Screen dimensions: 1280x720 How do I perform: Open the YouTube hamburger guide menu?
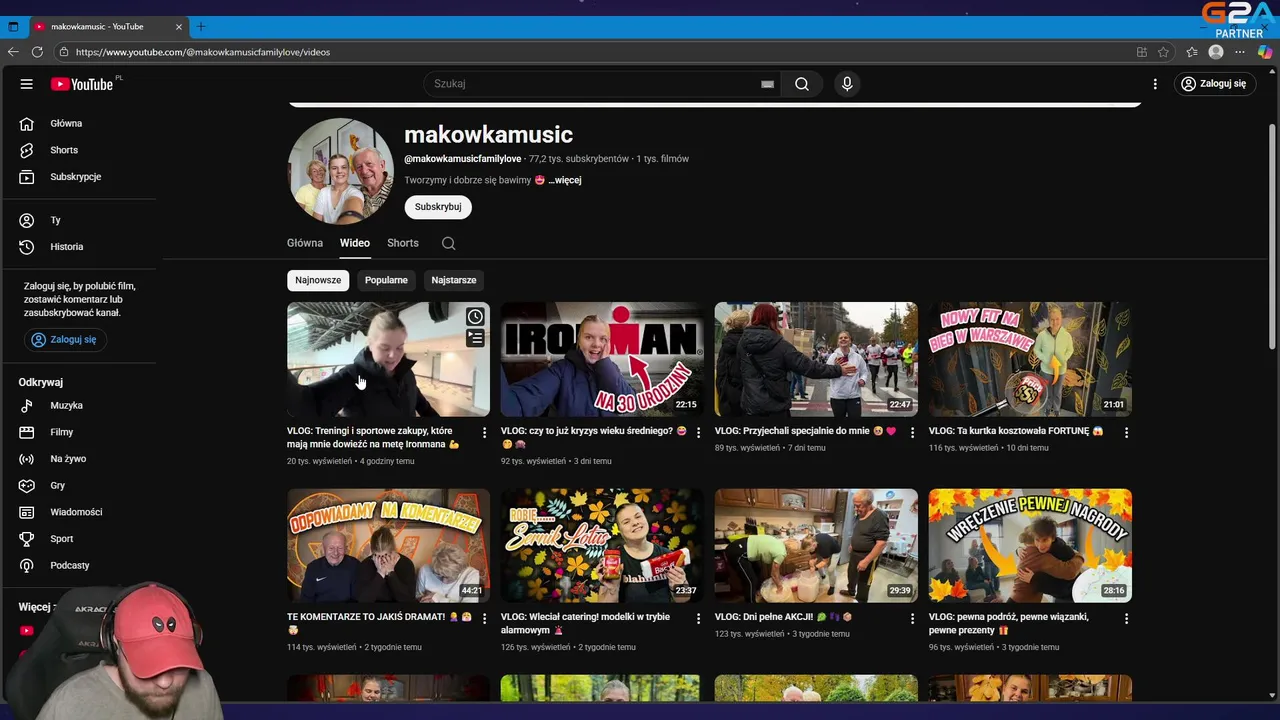click(x=27, y=84)
